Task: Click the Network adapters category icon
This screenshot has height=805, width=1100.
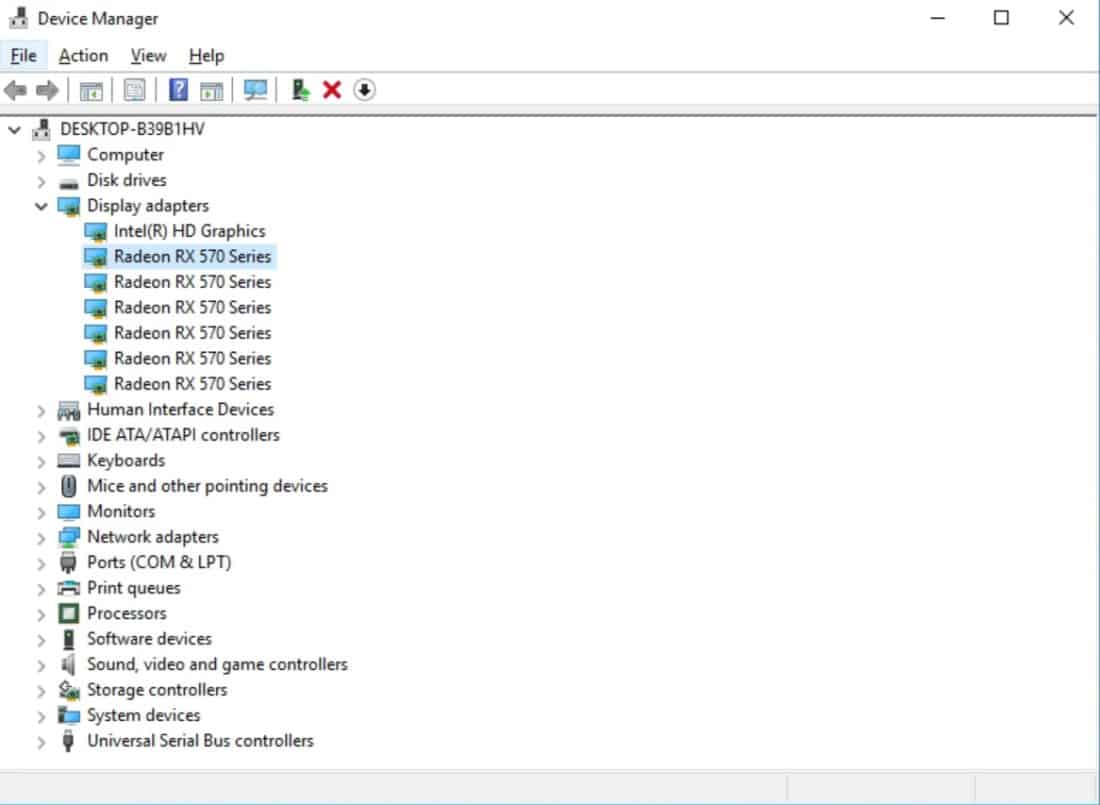Action: click(69, 537)
